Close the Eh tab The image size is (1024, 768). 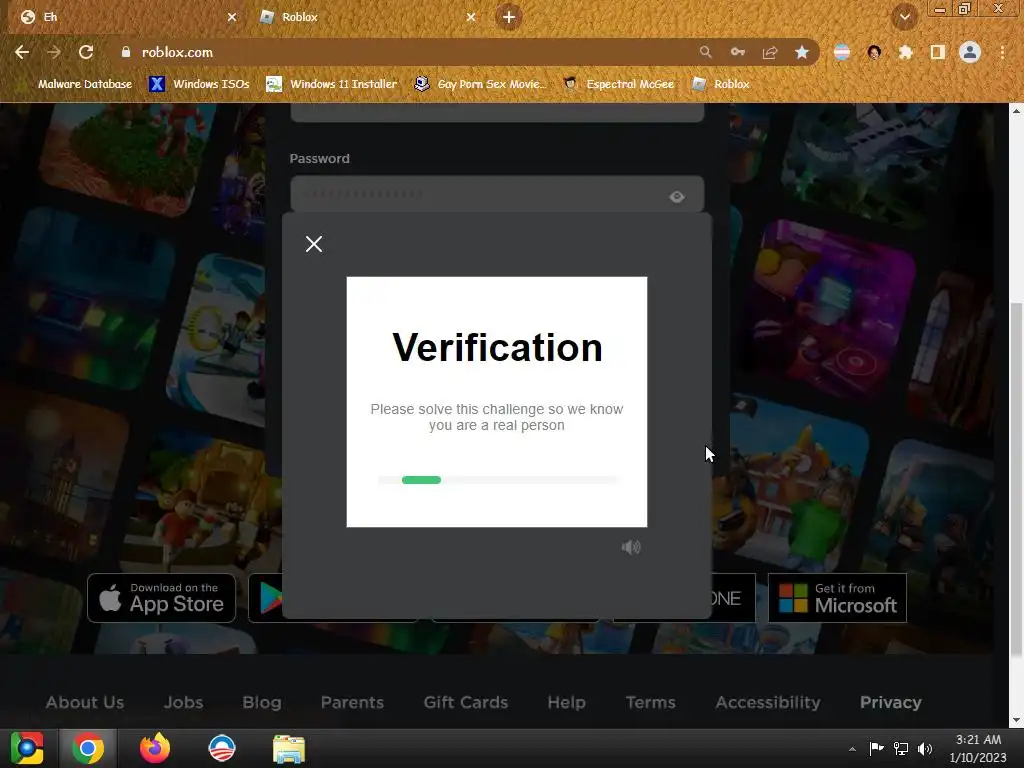232,17
